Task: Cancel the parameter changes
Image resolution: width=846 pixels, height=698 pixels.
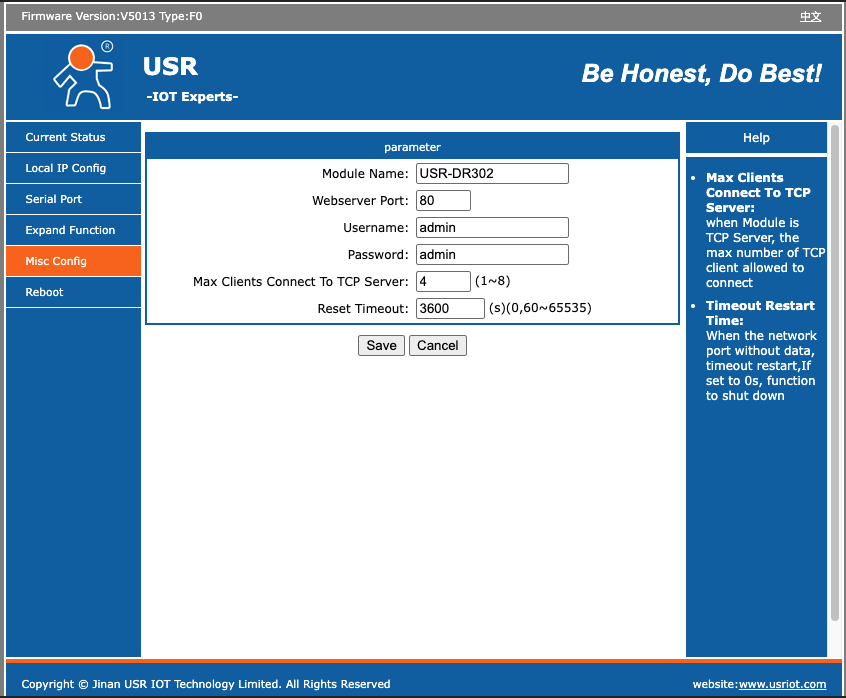Action: (x=438, y=345)
